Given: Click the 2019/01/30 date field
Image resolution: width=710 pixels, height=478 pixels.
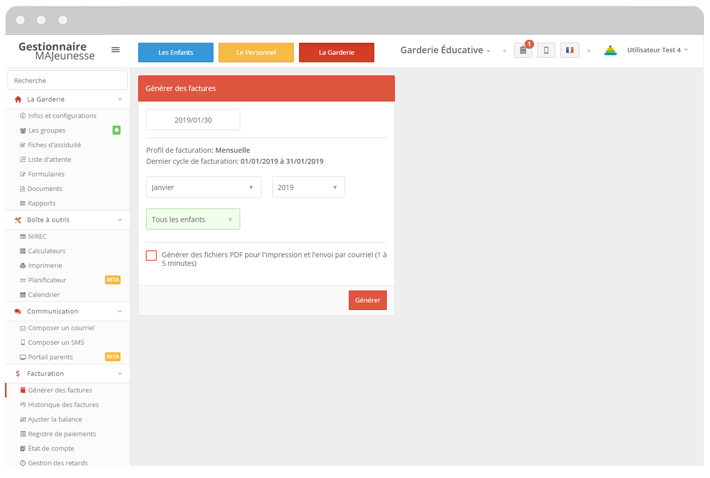Looking at the screenshot, I should [193, 120].
